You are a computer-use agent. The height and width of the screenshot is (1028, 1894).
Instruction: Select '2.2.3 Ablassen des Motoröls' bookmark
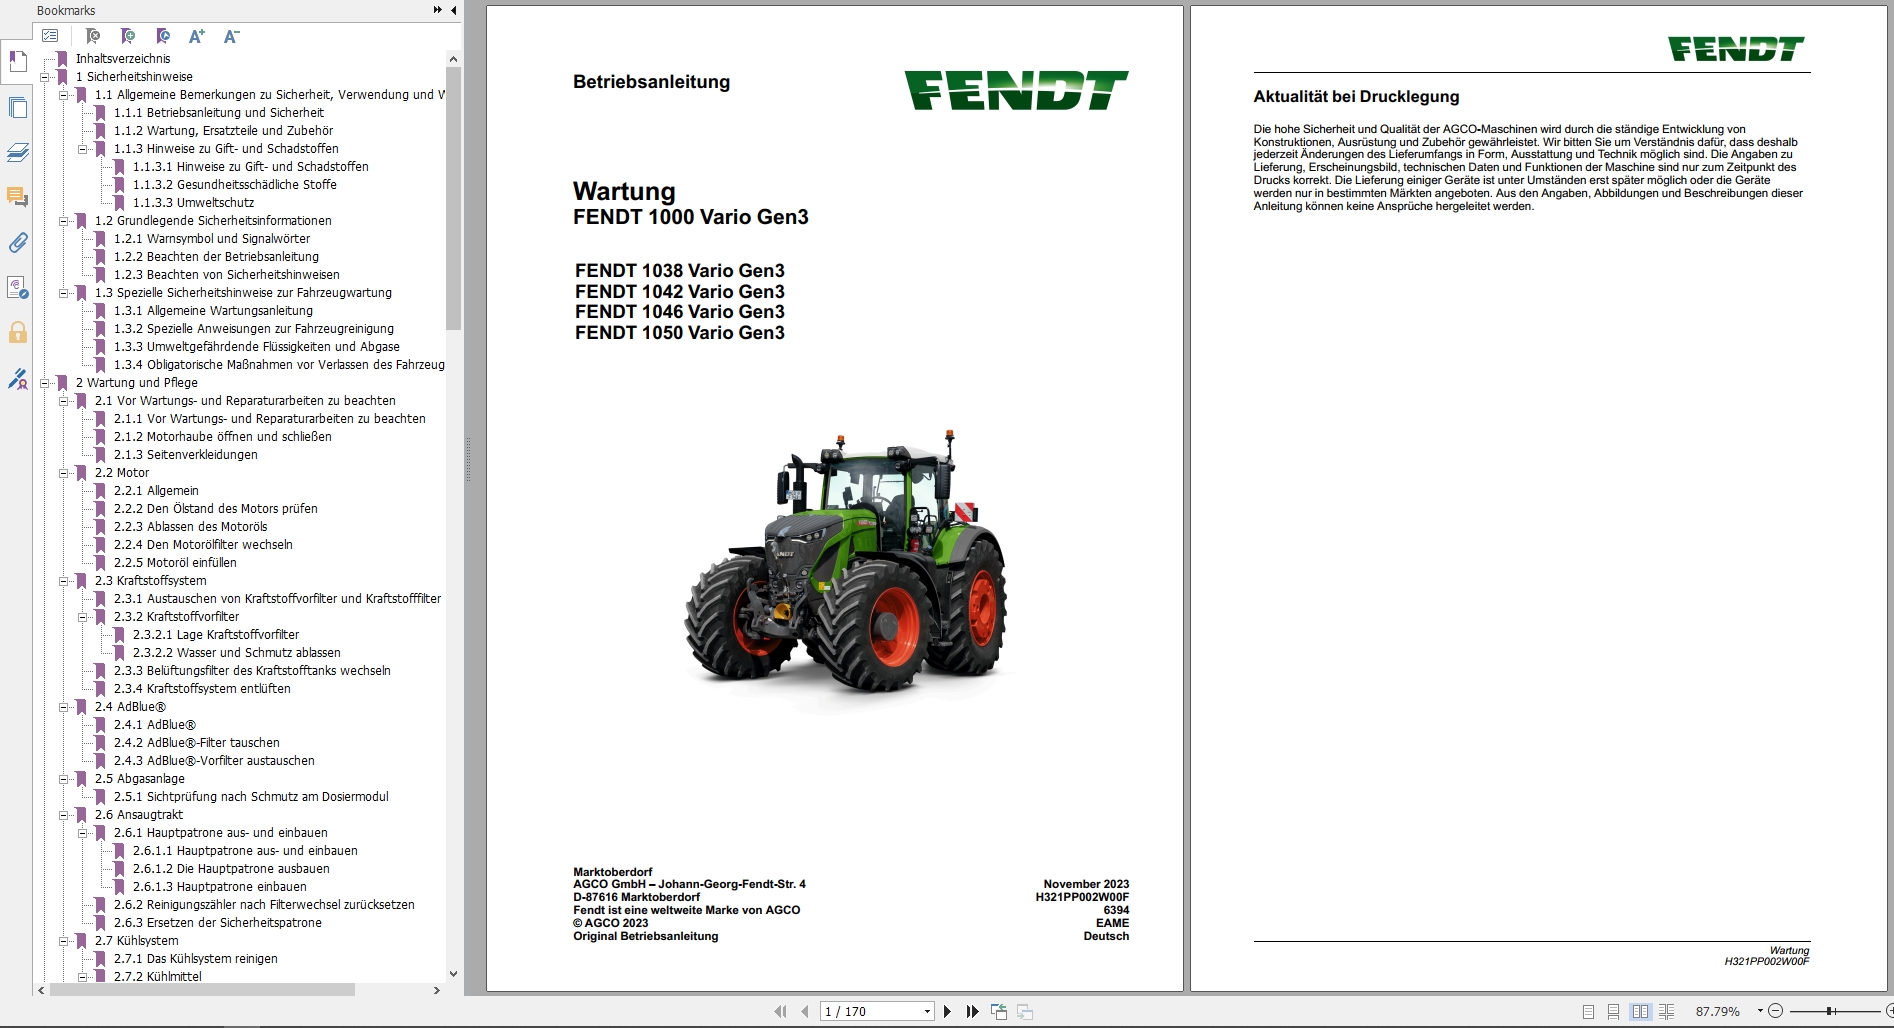coord(190,527)
